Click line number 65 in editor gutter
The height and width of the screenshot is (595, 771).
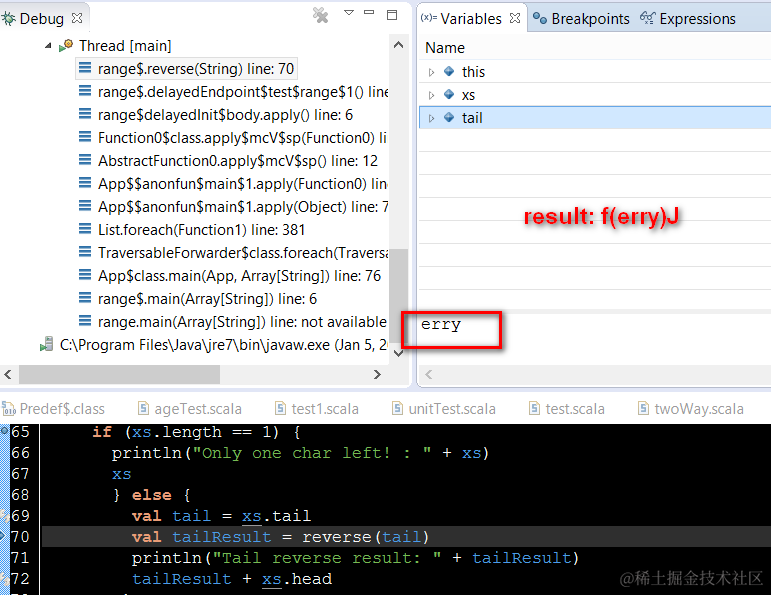point(20,432)
